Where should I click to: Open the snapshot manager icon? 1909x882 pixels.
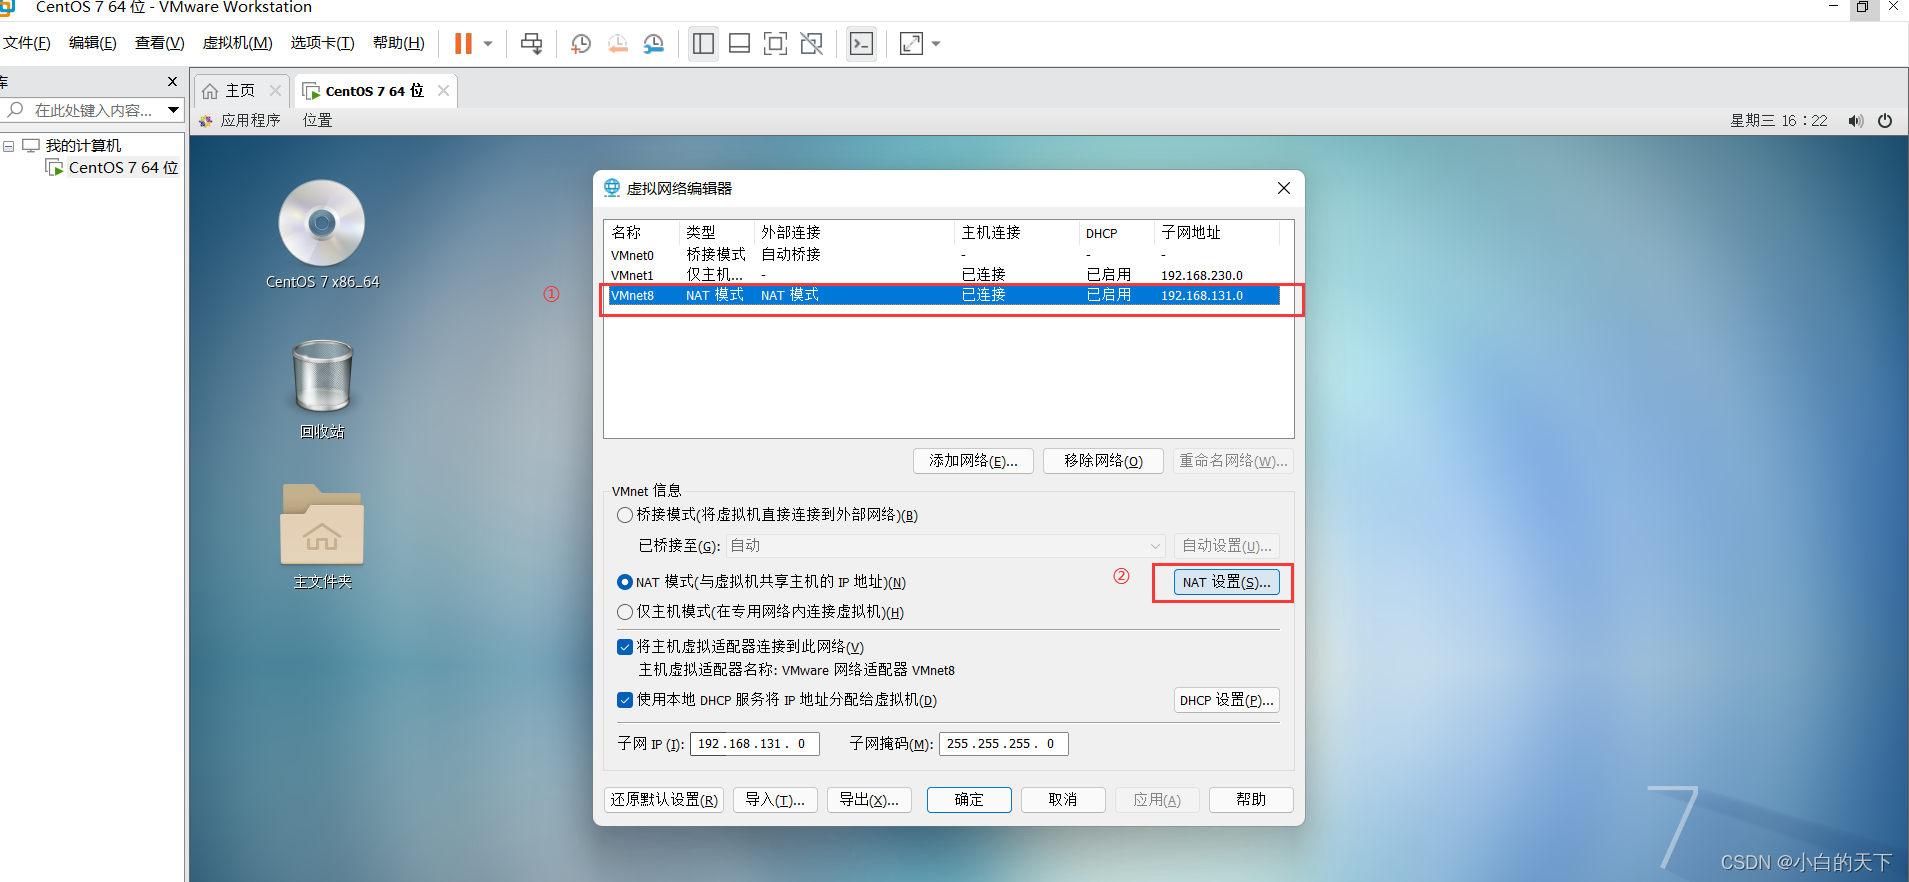tap(654, 44)
